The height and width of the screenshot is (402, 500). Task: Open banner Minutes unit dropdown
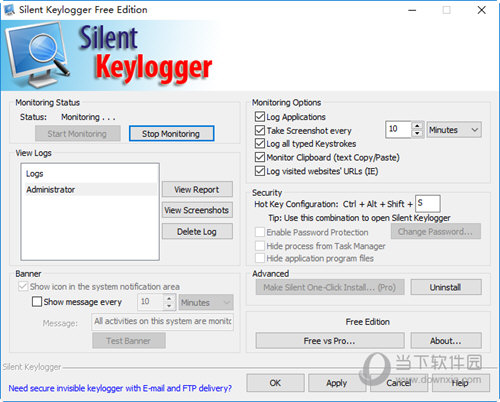click(206, 303)
